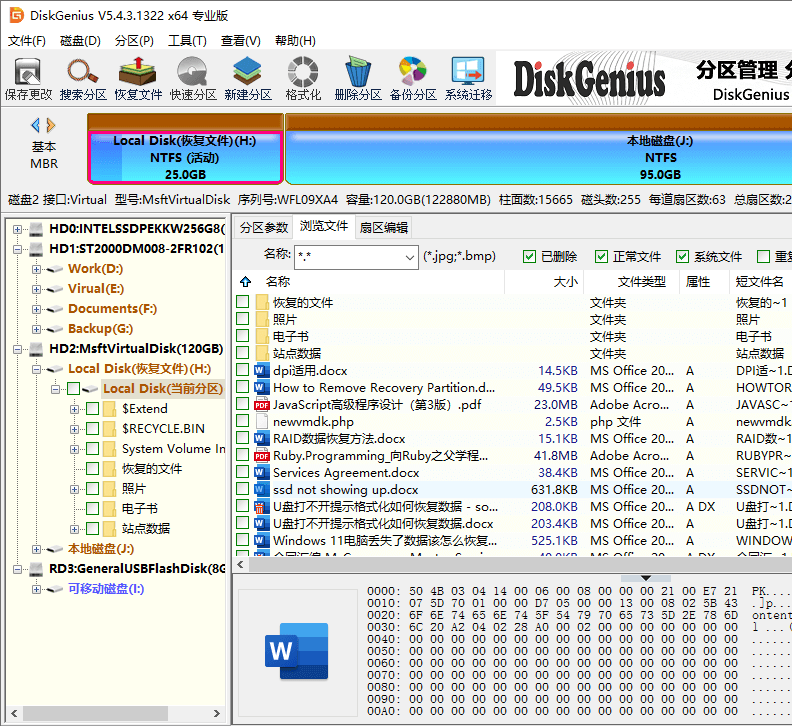This screenshot has width=792, height=726.
Task: Click the DiskGenius logo in the title bar
Action: click(17, 15)
